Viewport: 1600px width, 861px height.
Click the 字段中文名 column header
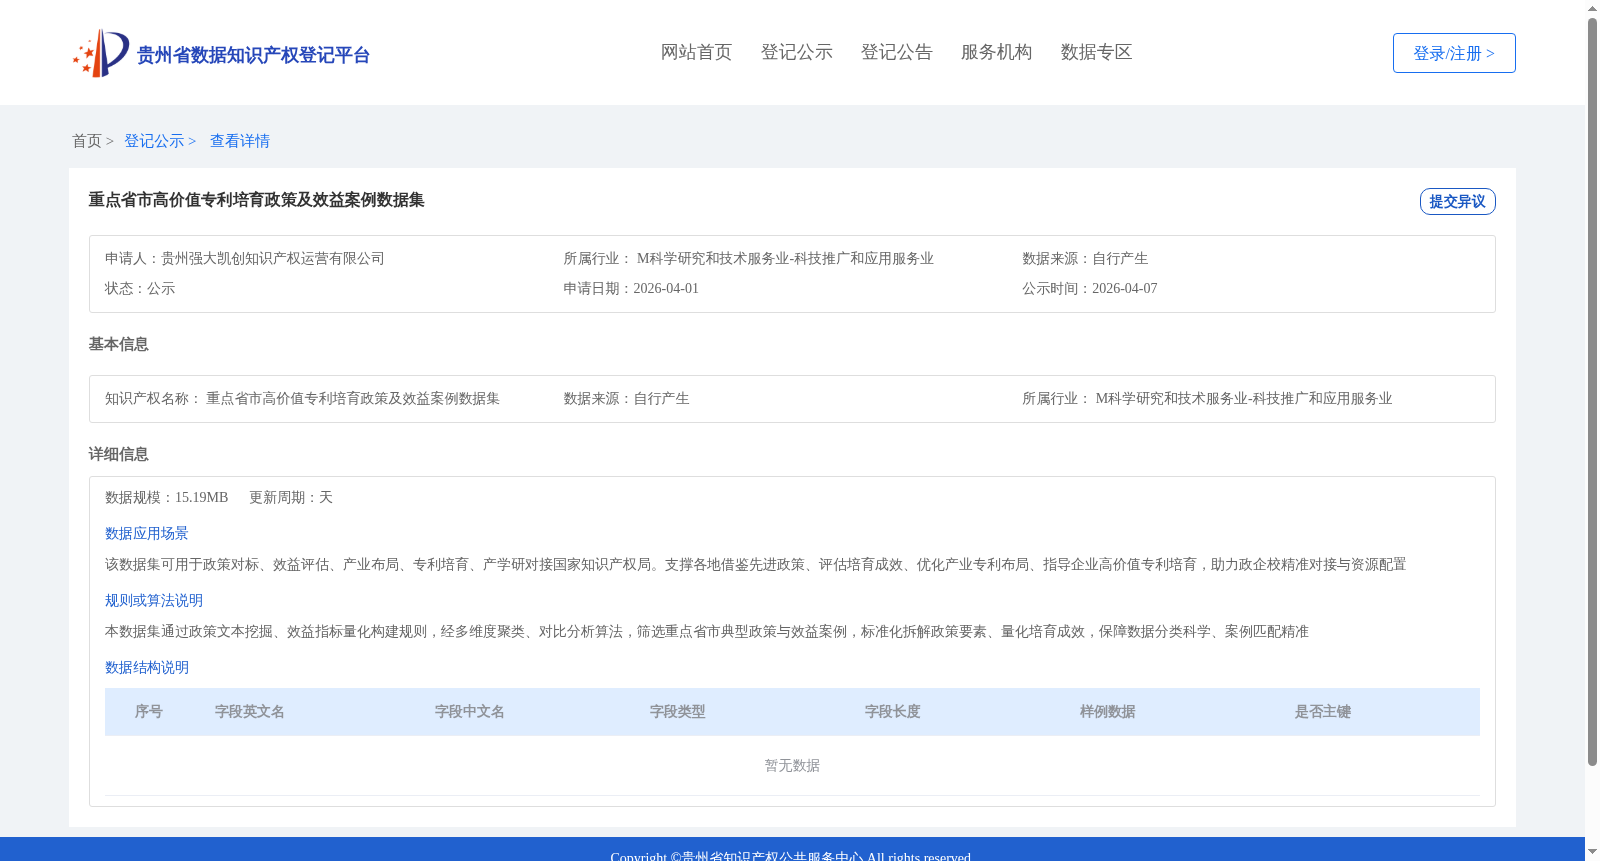coord(470,711)
